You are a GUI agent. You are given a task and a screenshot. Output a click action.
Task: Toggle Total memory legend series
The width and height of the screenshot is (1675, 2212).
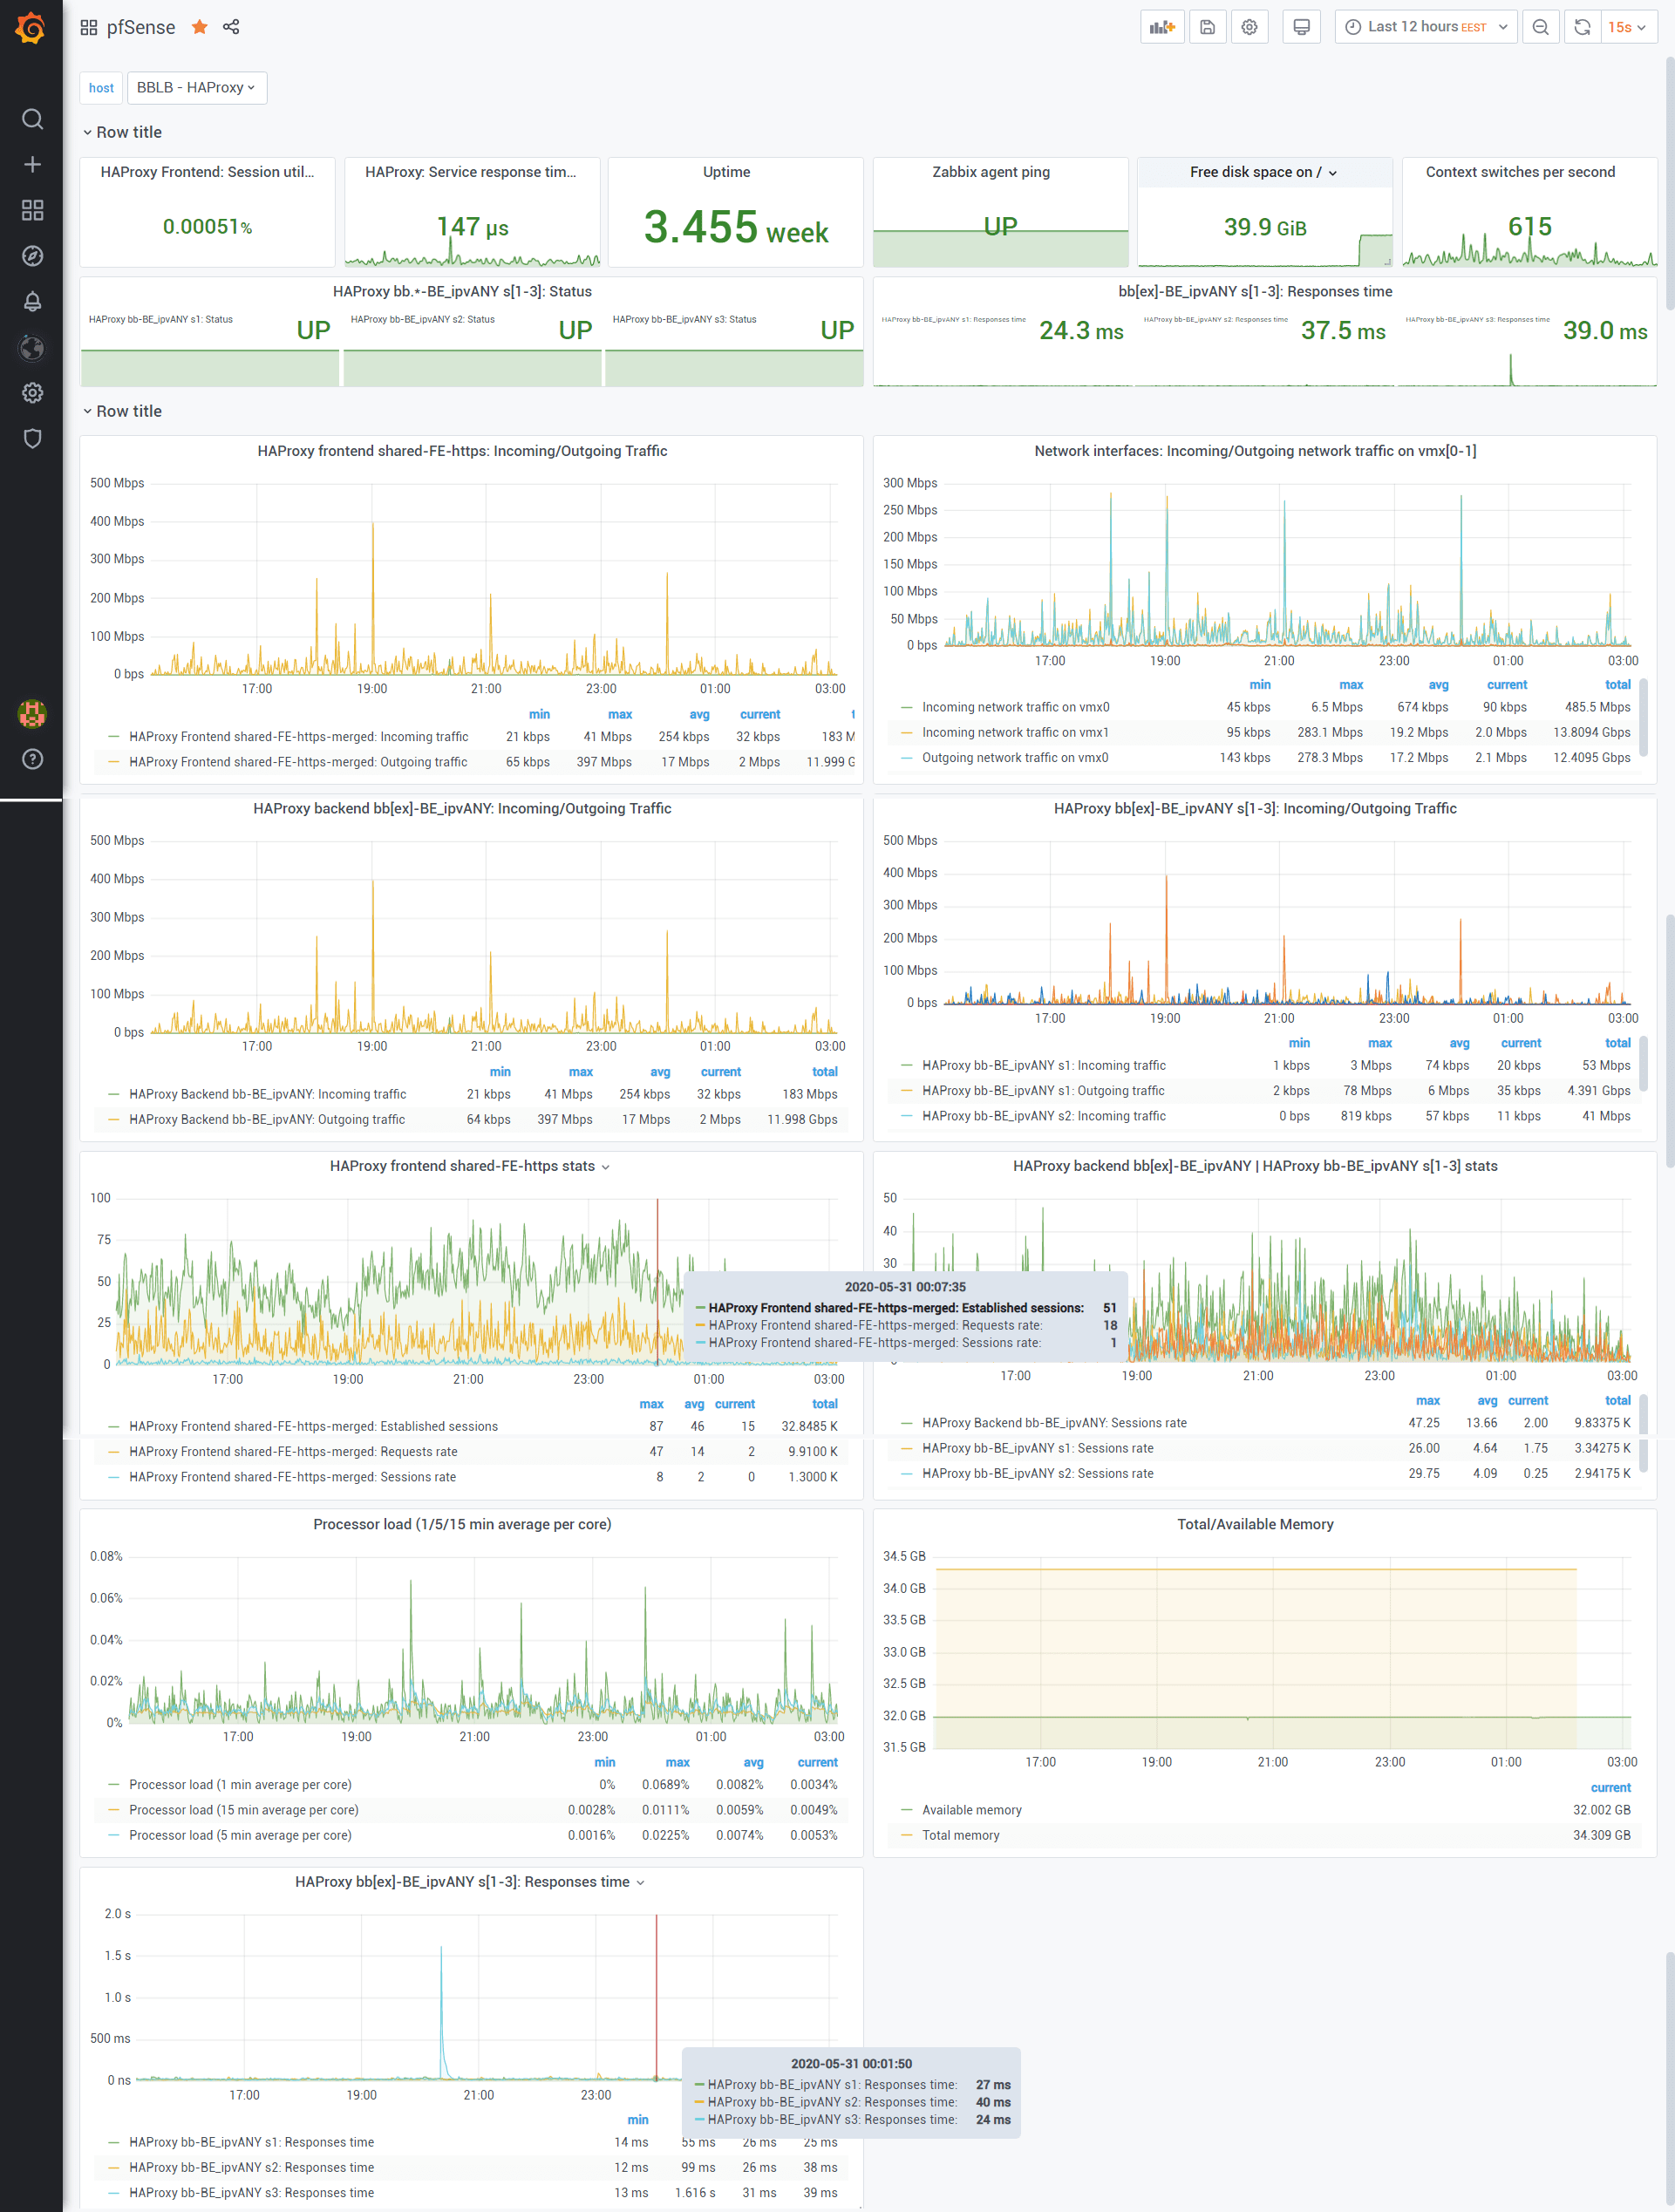[960, 1835]
